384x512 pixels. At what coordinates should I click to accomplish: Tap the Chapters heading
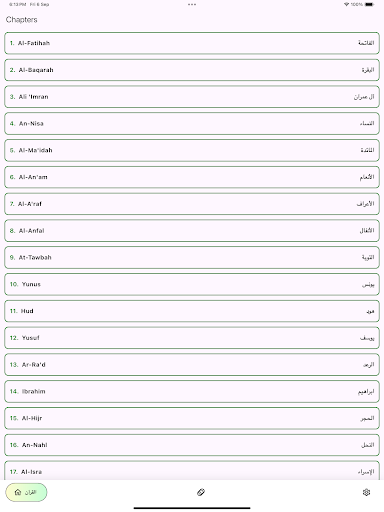21,20
